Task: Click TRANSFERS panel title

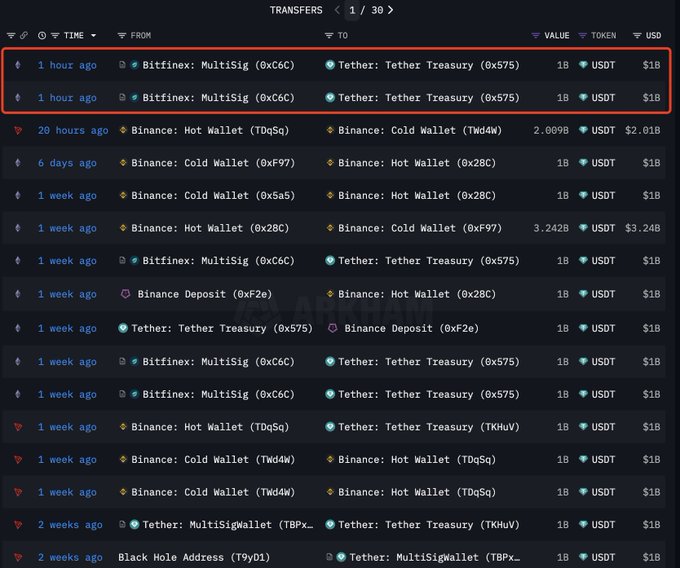Action: click(296, 10)
